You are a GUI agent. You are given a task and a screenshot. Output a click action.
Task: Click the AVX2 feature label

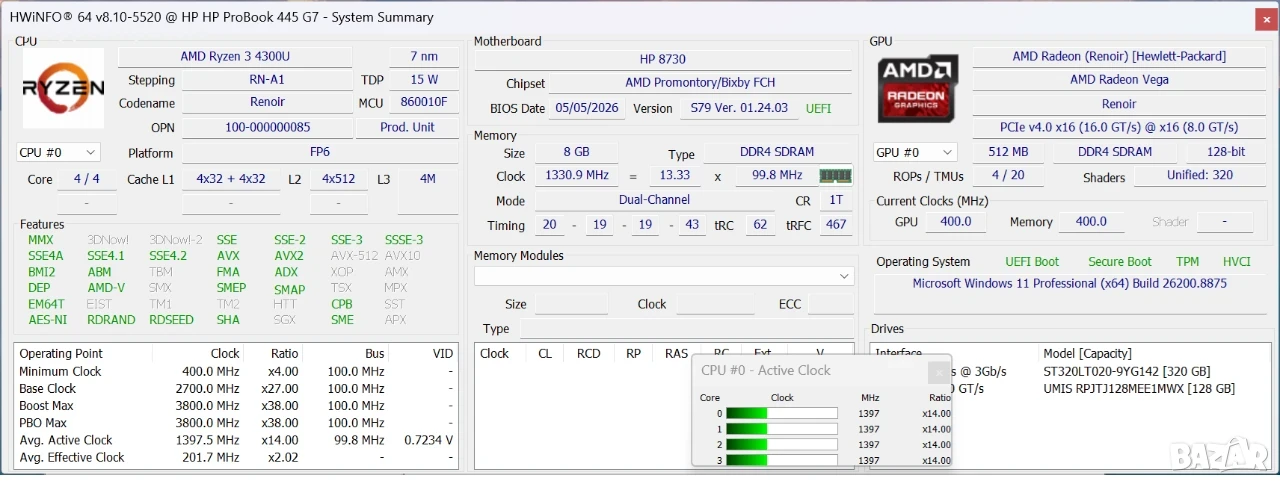click(289, 256)
